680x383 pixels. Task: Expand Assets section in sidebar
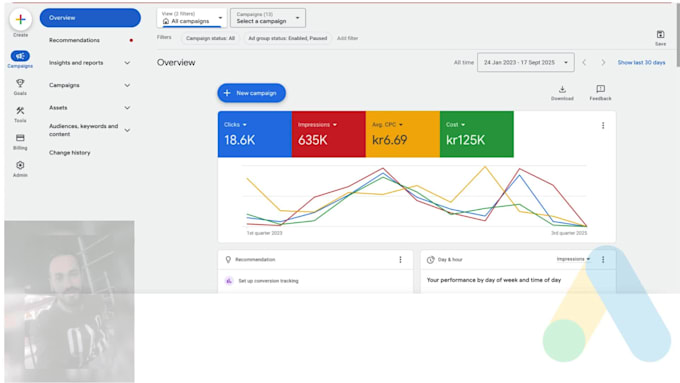point(127,108)
